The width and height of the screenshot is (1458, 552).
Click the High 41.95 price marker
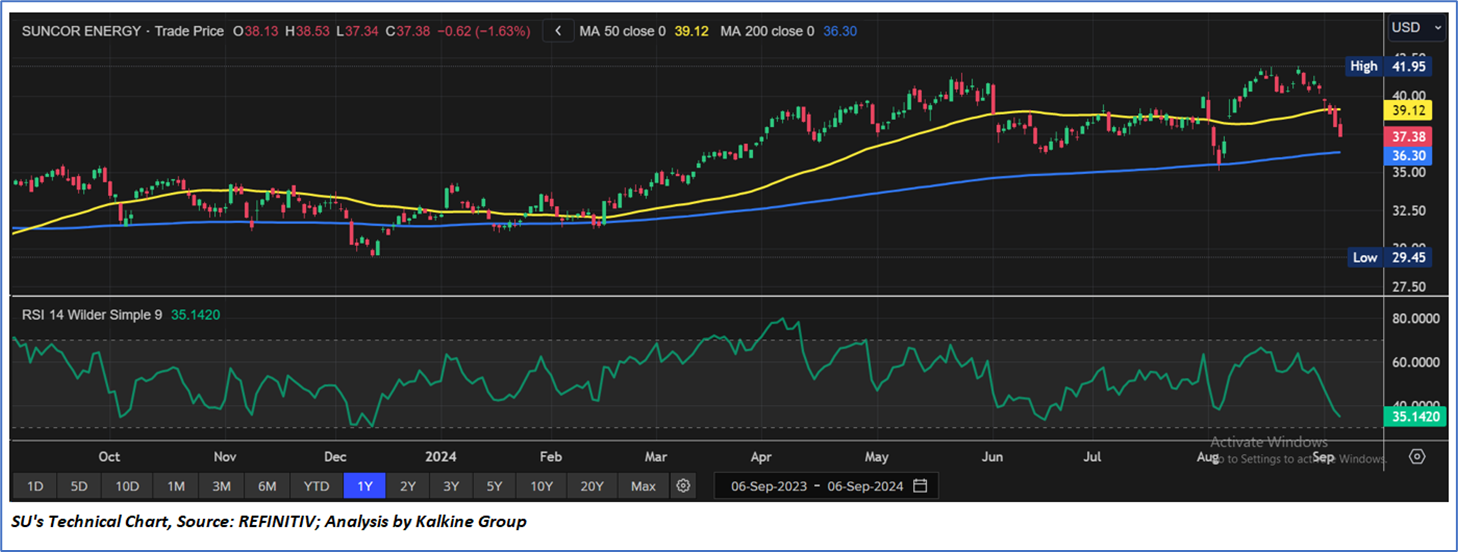pyautogui.click(x=1390, y=66)
